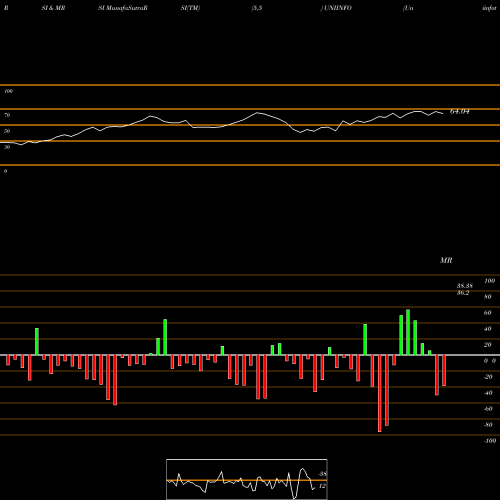The height and width of the screenshot is (500, 500).
Task: Click the MR axis label 40
Action: coord(488,329)
